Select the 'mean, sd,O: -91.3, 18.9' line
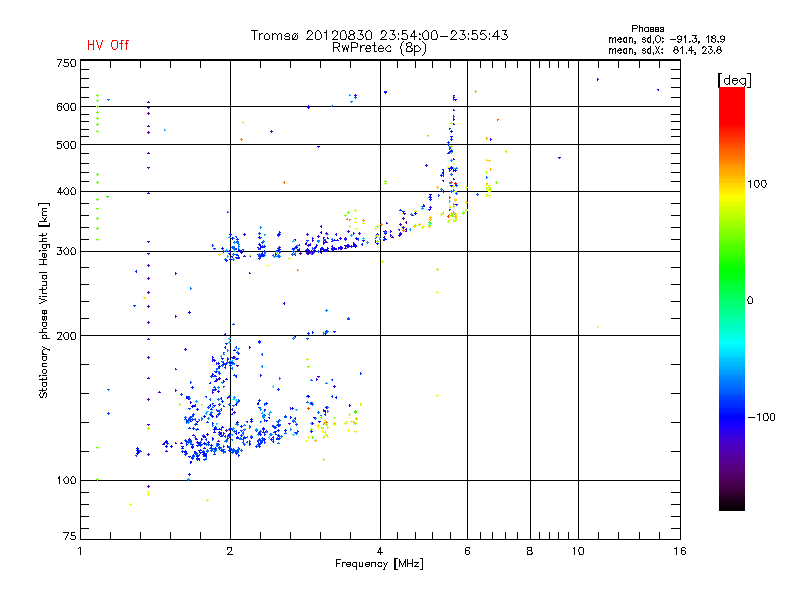This screenshot has width=800, height=600. (x=666, y=39)
